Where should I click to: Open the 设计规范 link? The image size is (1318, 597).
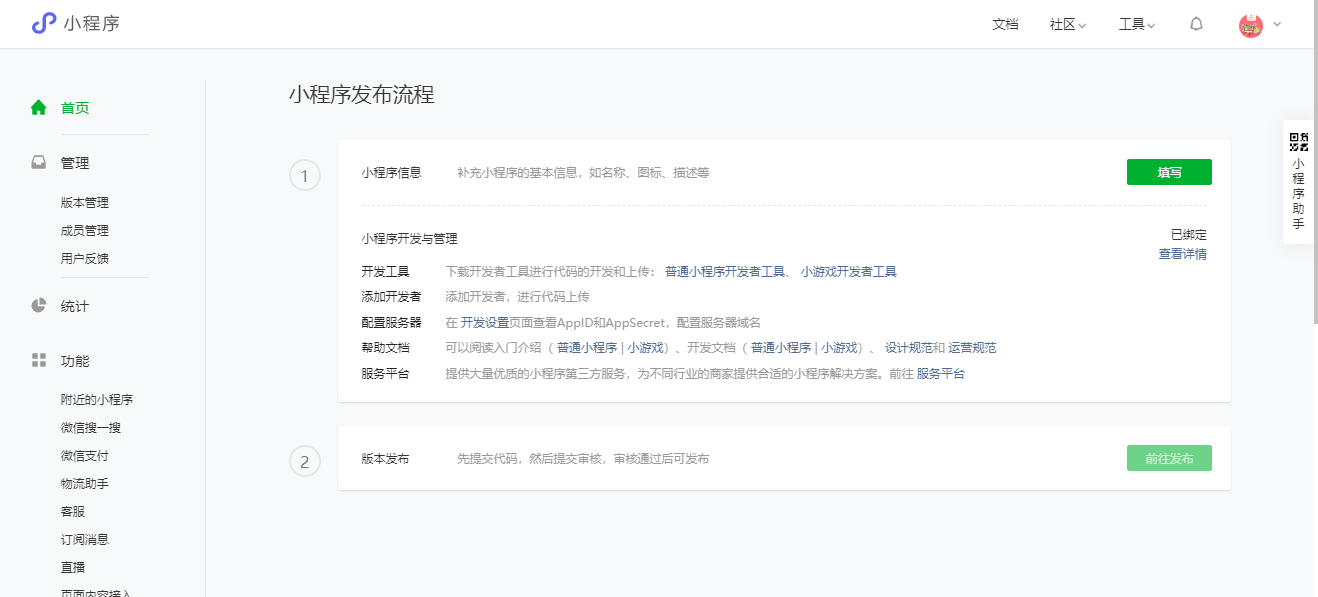(x=909, y=348)
